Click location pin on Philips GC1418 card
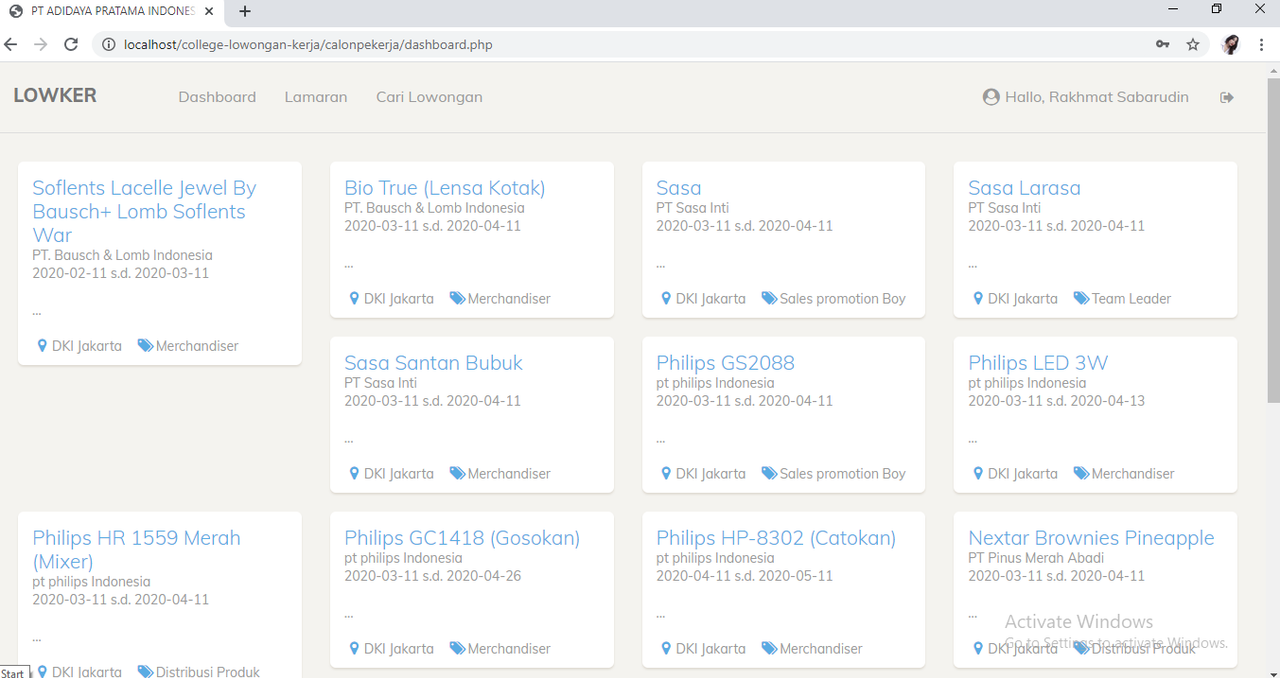Viewport: 1280px width, 678px height. pos(354,648)
